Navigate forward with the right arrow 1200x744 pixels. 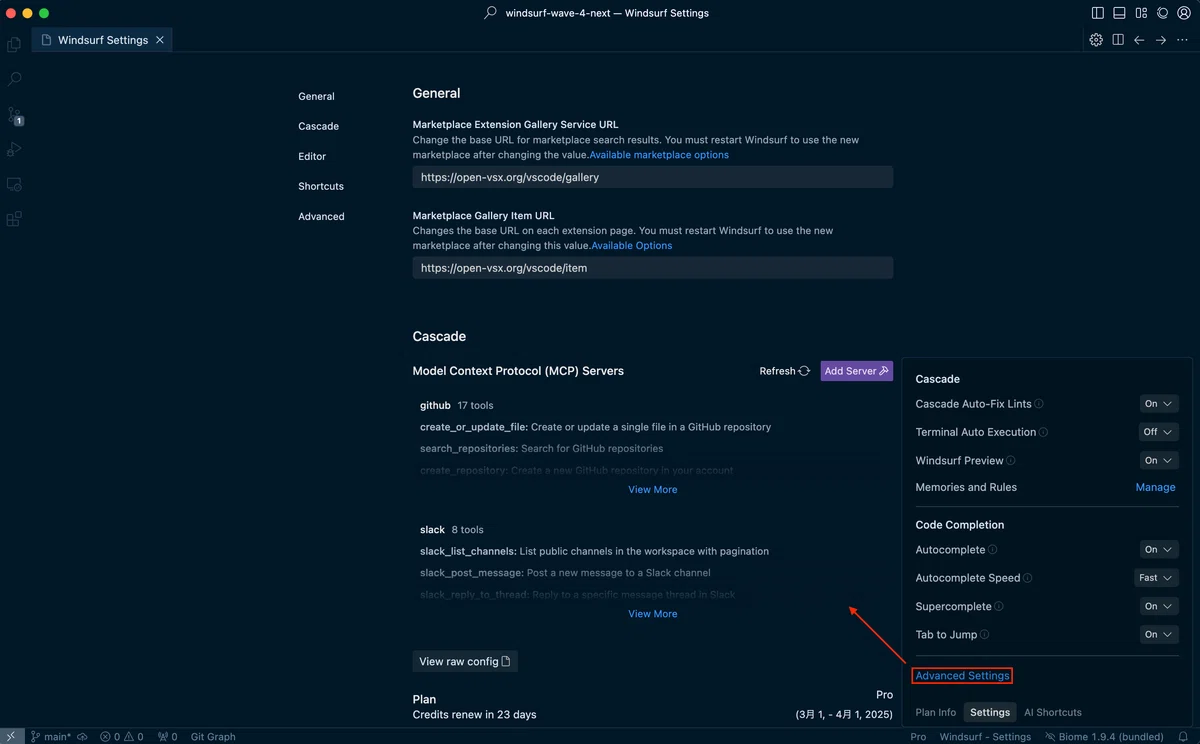(x=1161, y=40)
